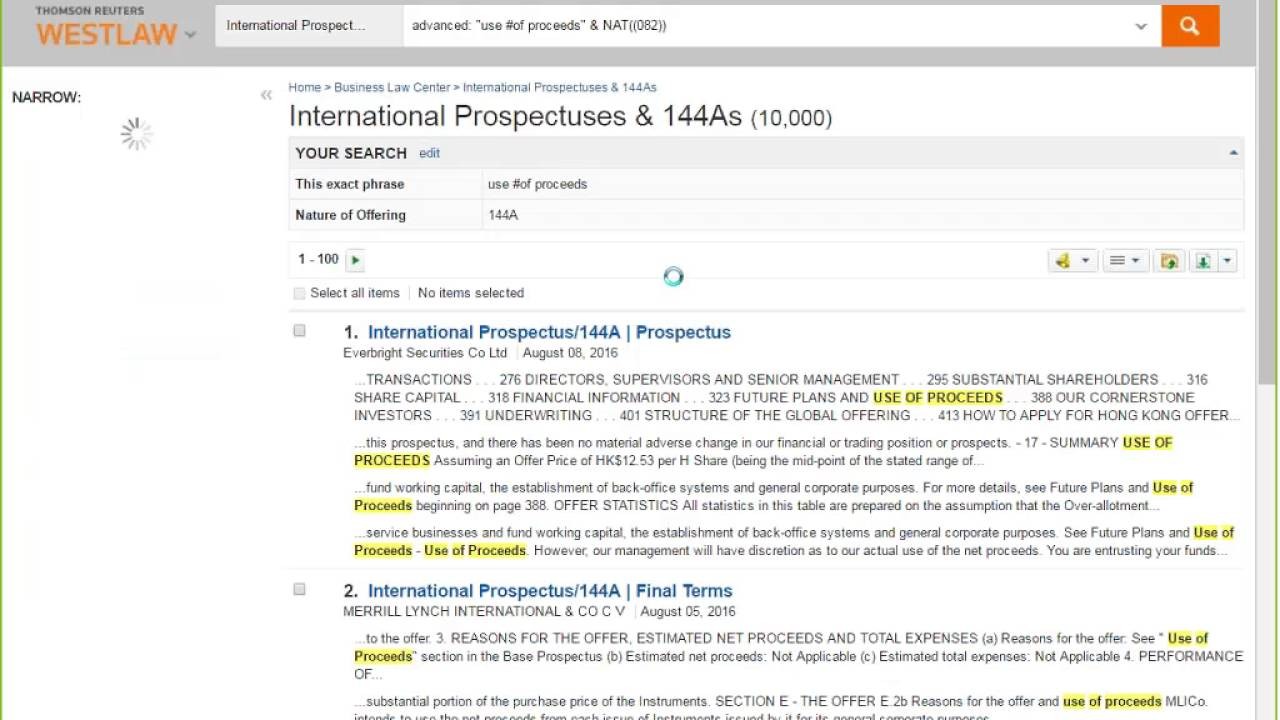Collapse the Your Search summary section

click(x=1233, y=153)
